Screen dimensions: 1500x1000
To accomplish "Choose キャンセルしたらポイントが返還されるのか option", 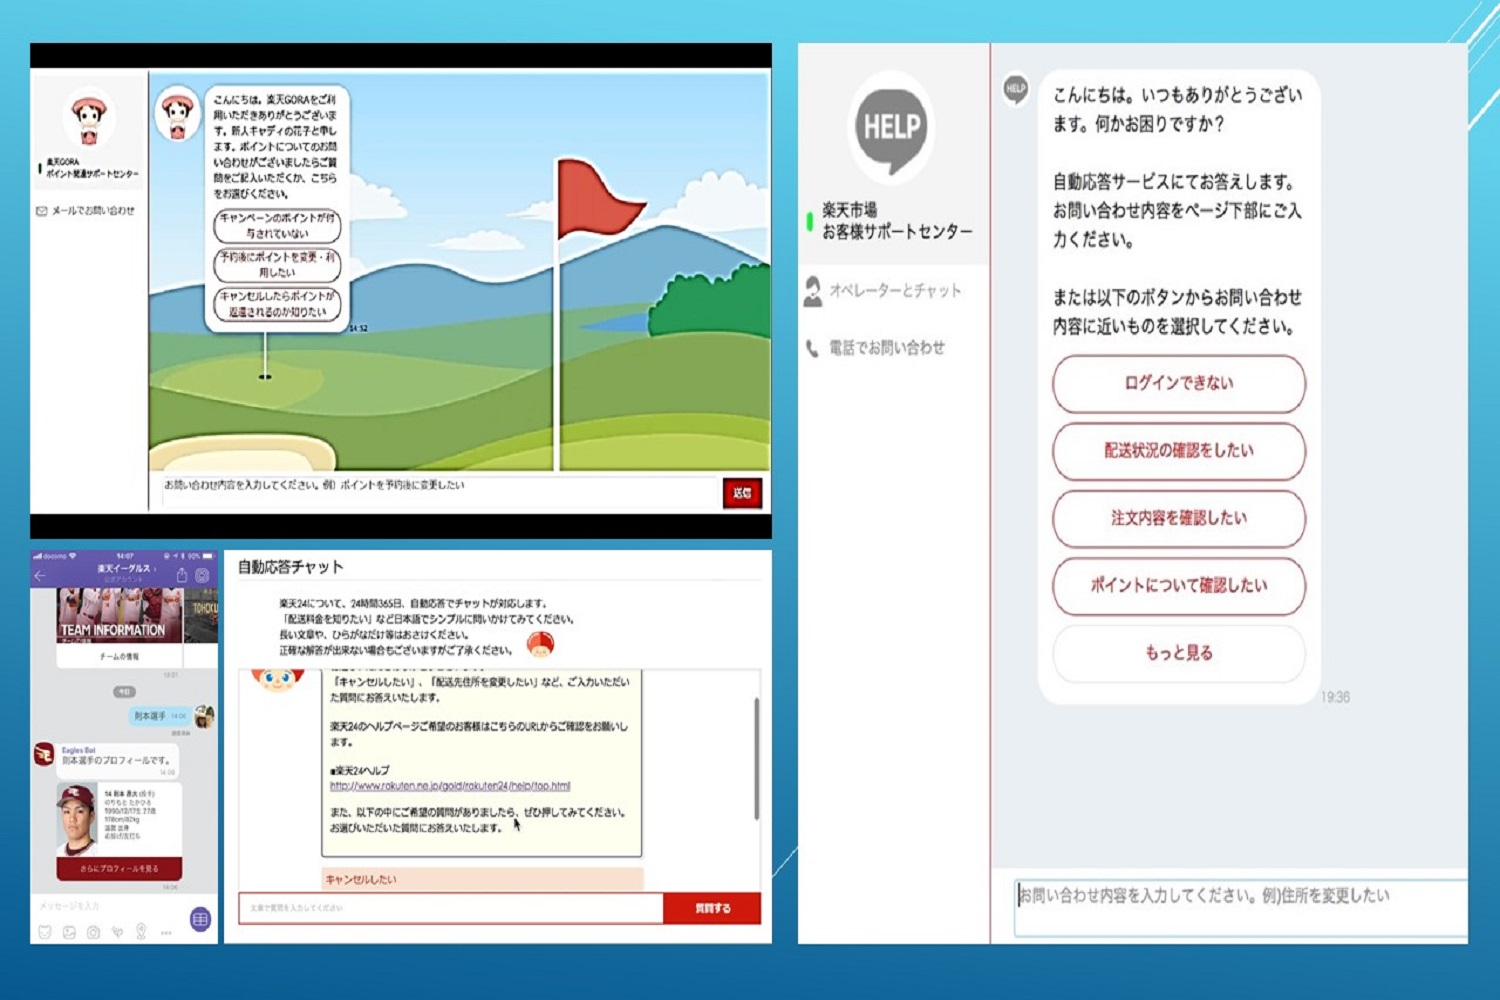I will pos(277,304).
